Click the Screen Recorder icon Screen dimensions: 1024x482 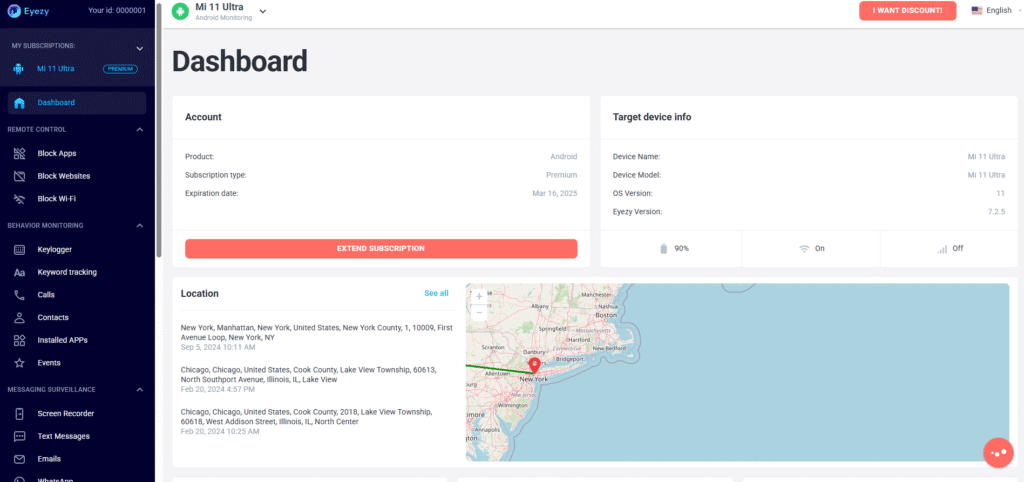coord(20,413)
